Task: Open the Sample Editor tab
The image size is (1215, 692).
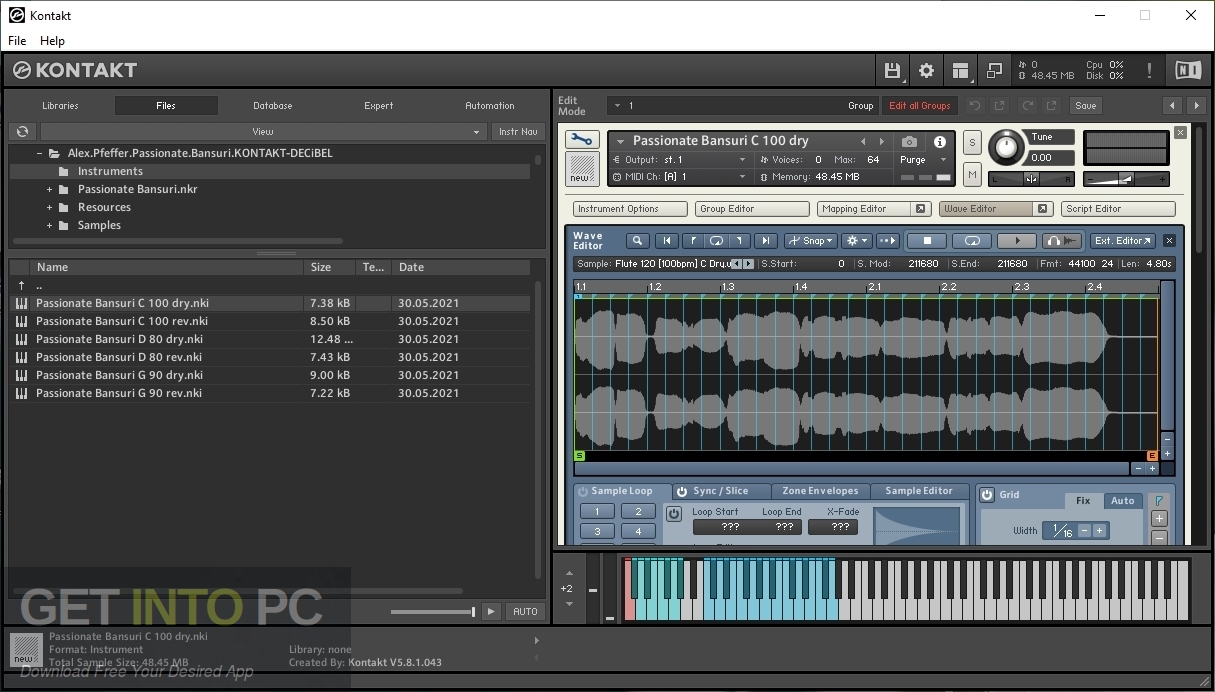Action: tap(919, 491)
